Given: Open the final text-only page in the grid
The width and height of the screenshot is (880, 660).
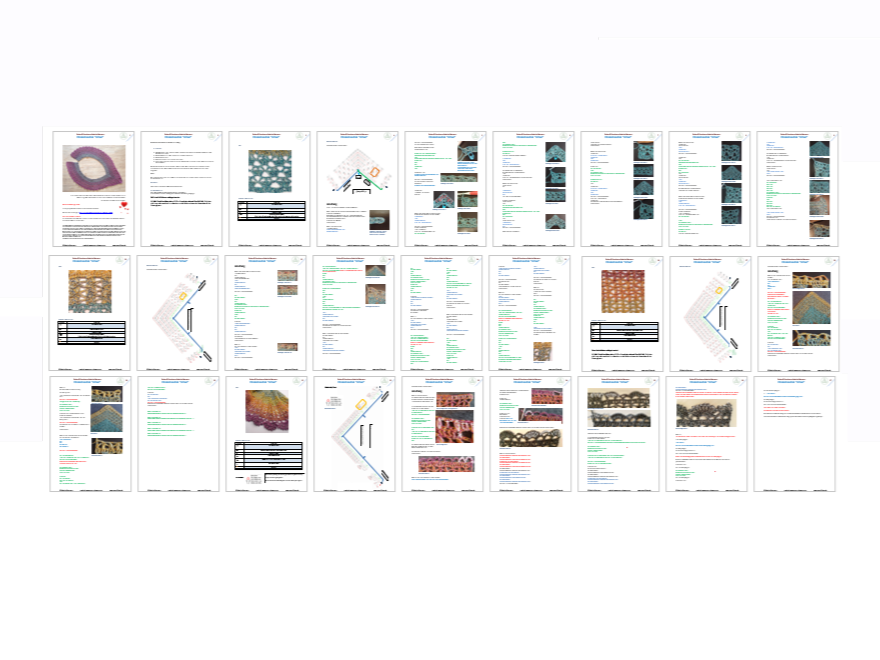Looking at the screenshot, I should tap(797, 433).
